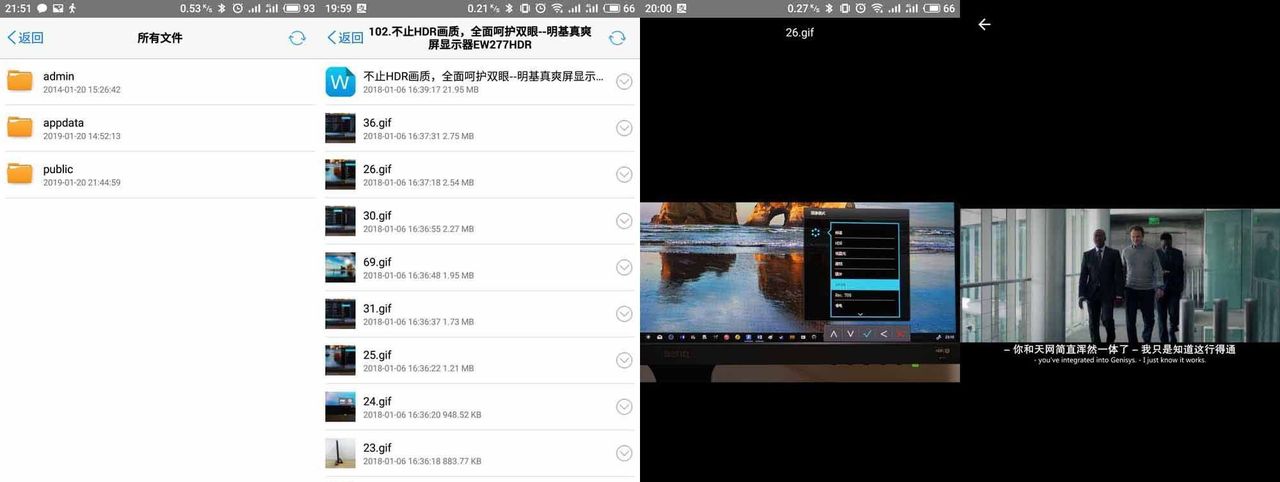Tap the 36.gif thumbnail
The height and width of the screenshot is (482, 1280).
point(340,128)
